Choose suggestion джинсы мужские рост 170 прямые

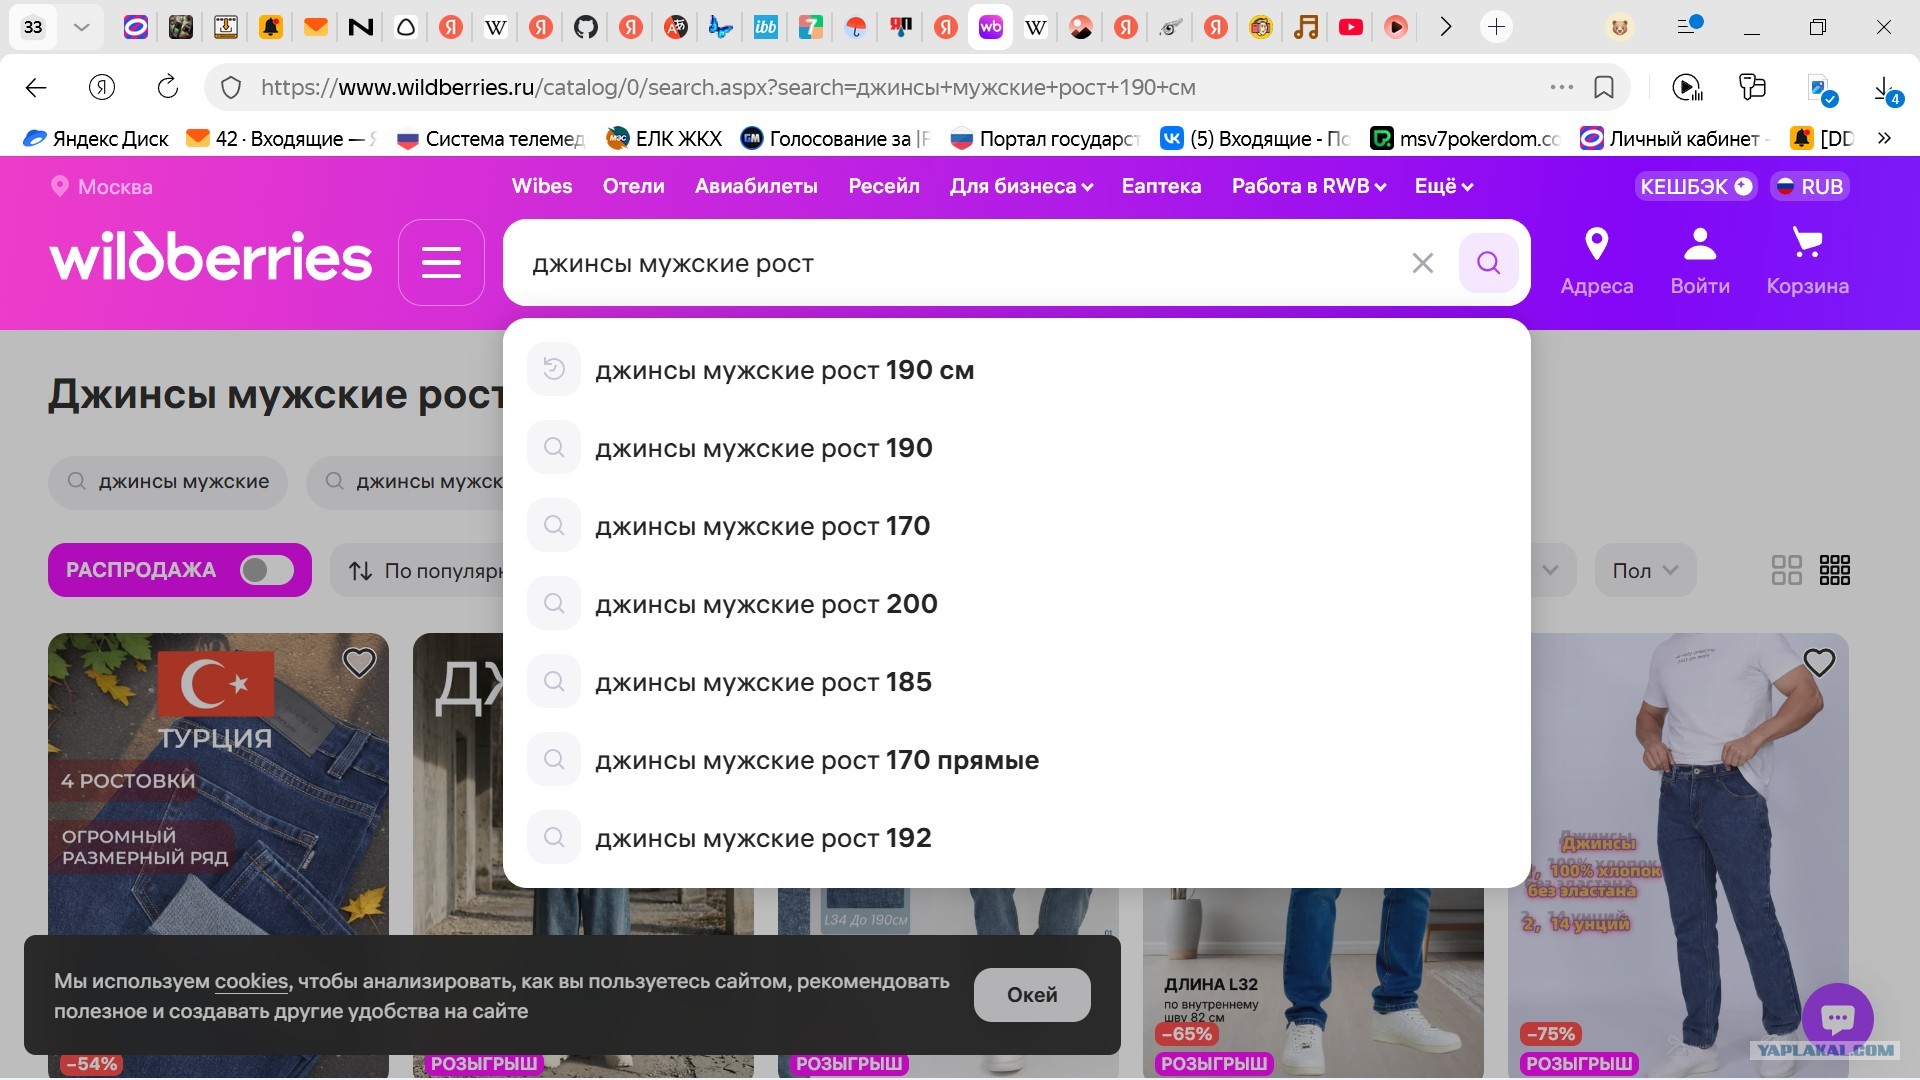[1016, 760]
